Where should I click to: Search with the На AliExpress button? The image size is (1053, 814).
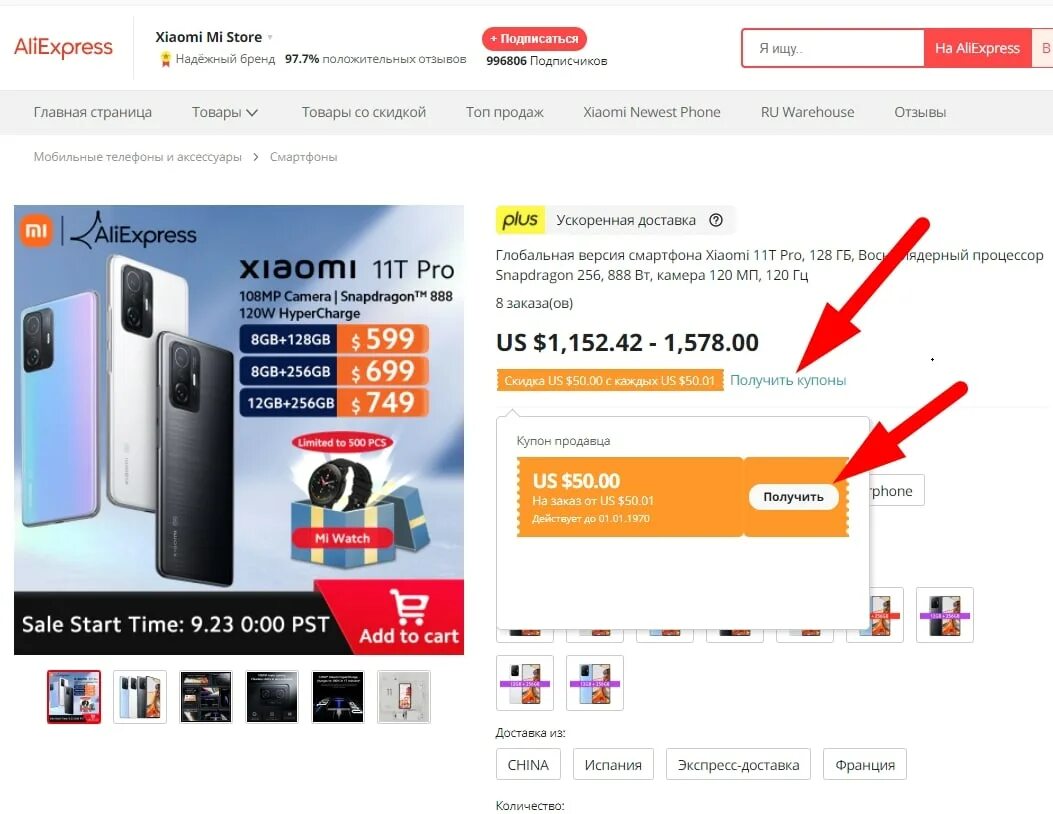tap(977, 48)
